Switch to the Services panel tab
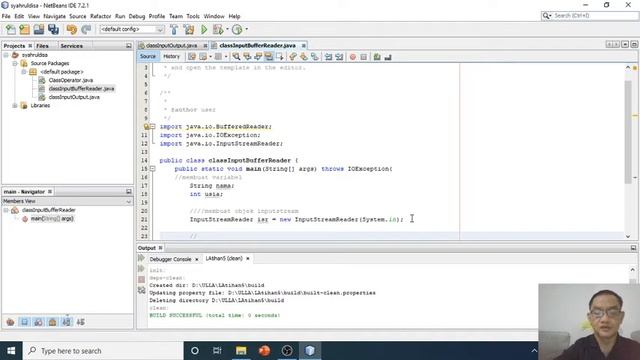 (x=71, y=46)
